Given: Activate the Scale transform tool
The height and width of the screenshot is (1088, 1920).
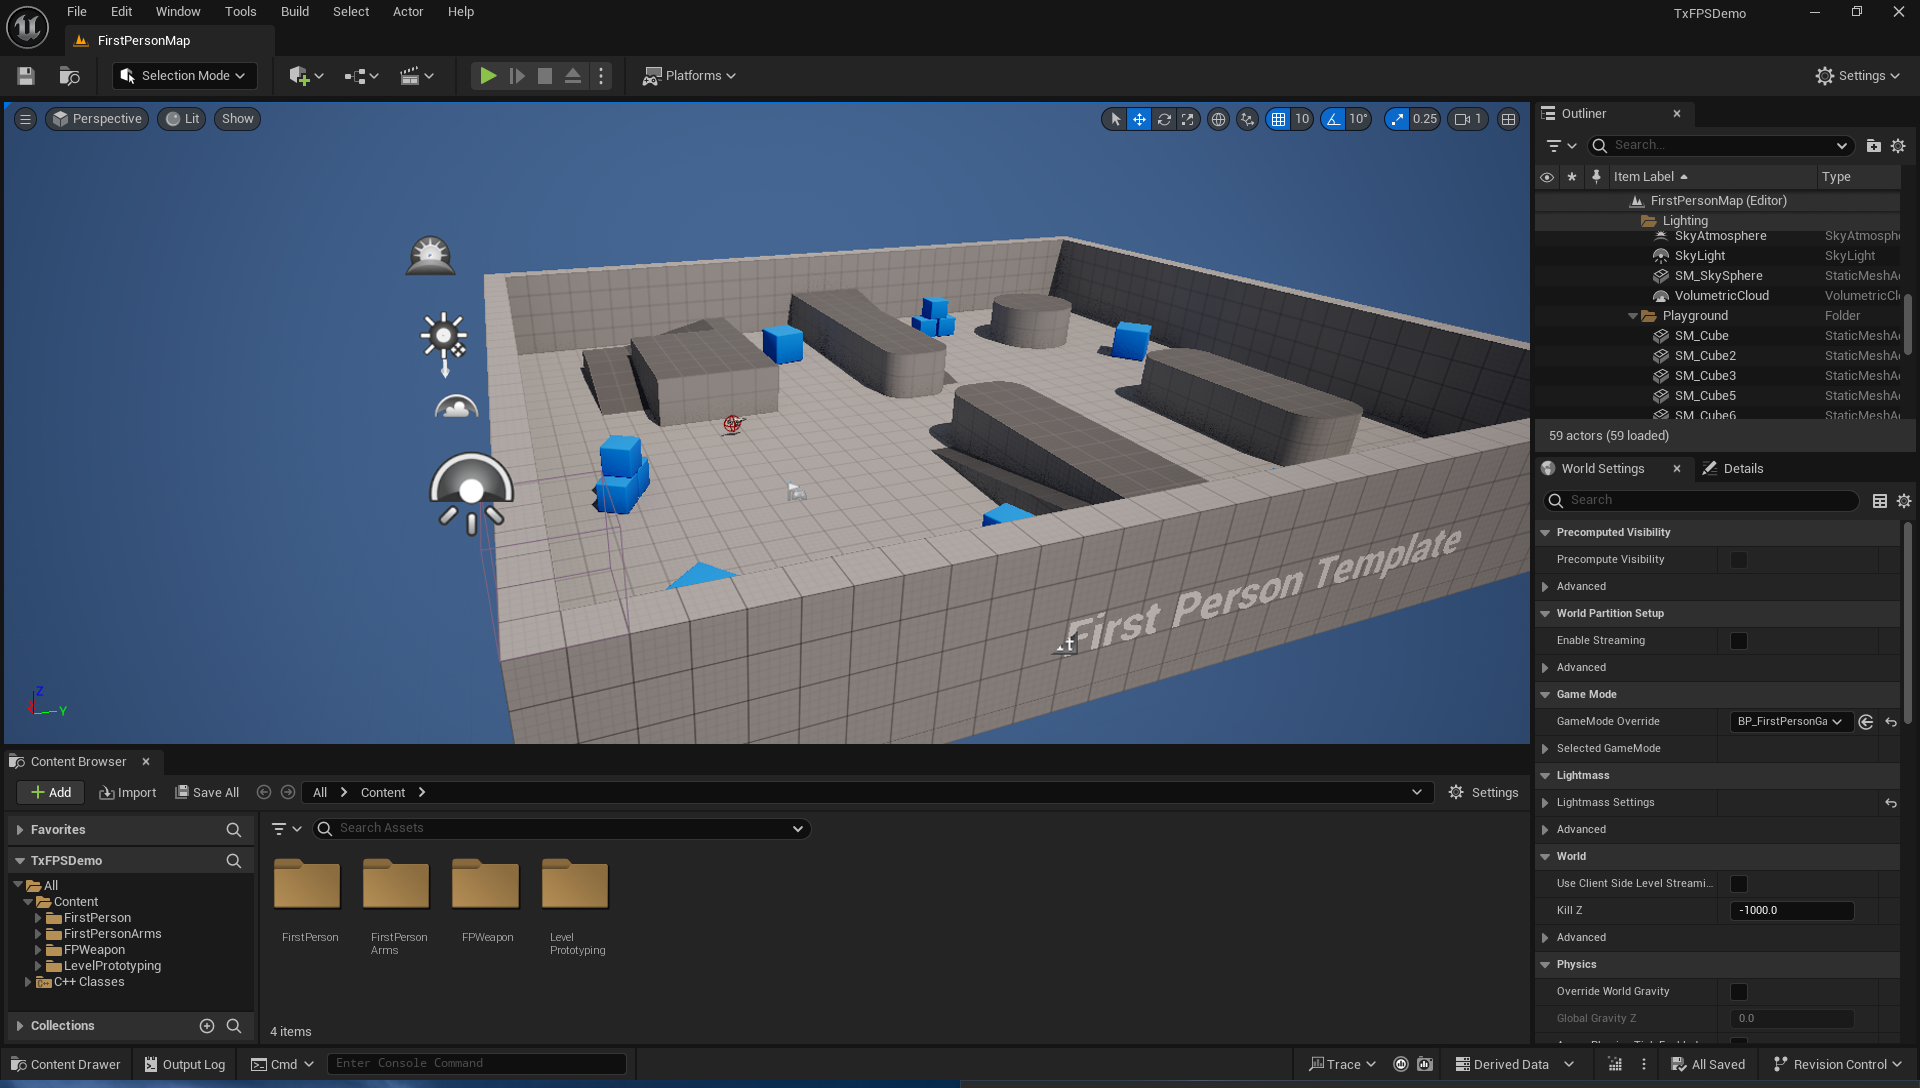Looking at the screenshot, I should point(1188,119).
